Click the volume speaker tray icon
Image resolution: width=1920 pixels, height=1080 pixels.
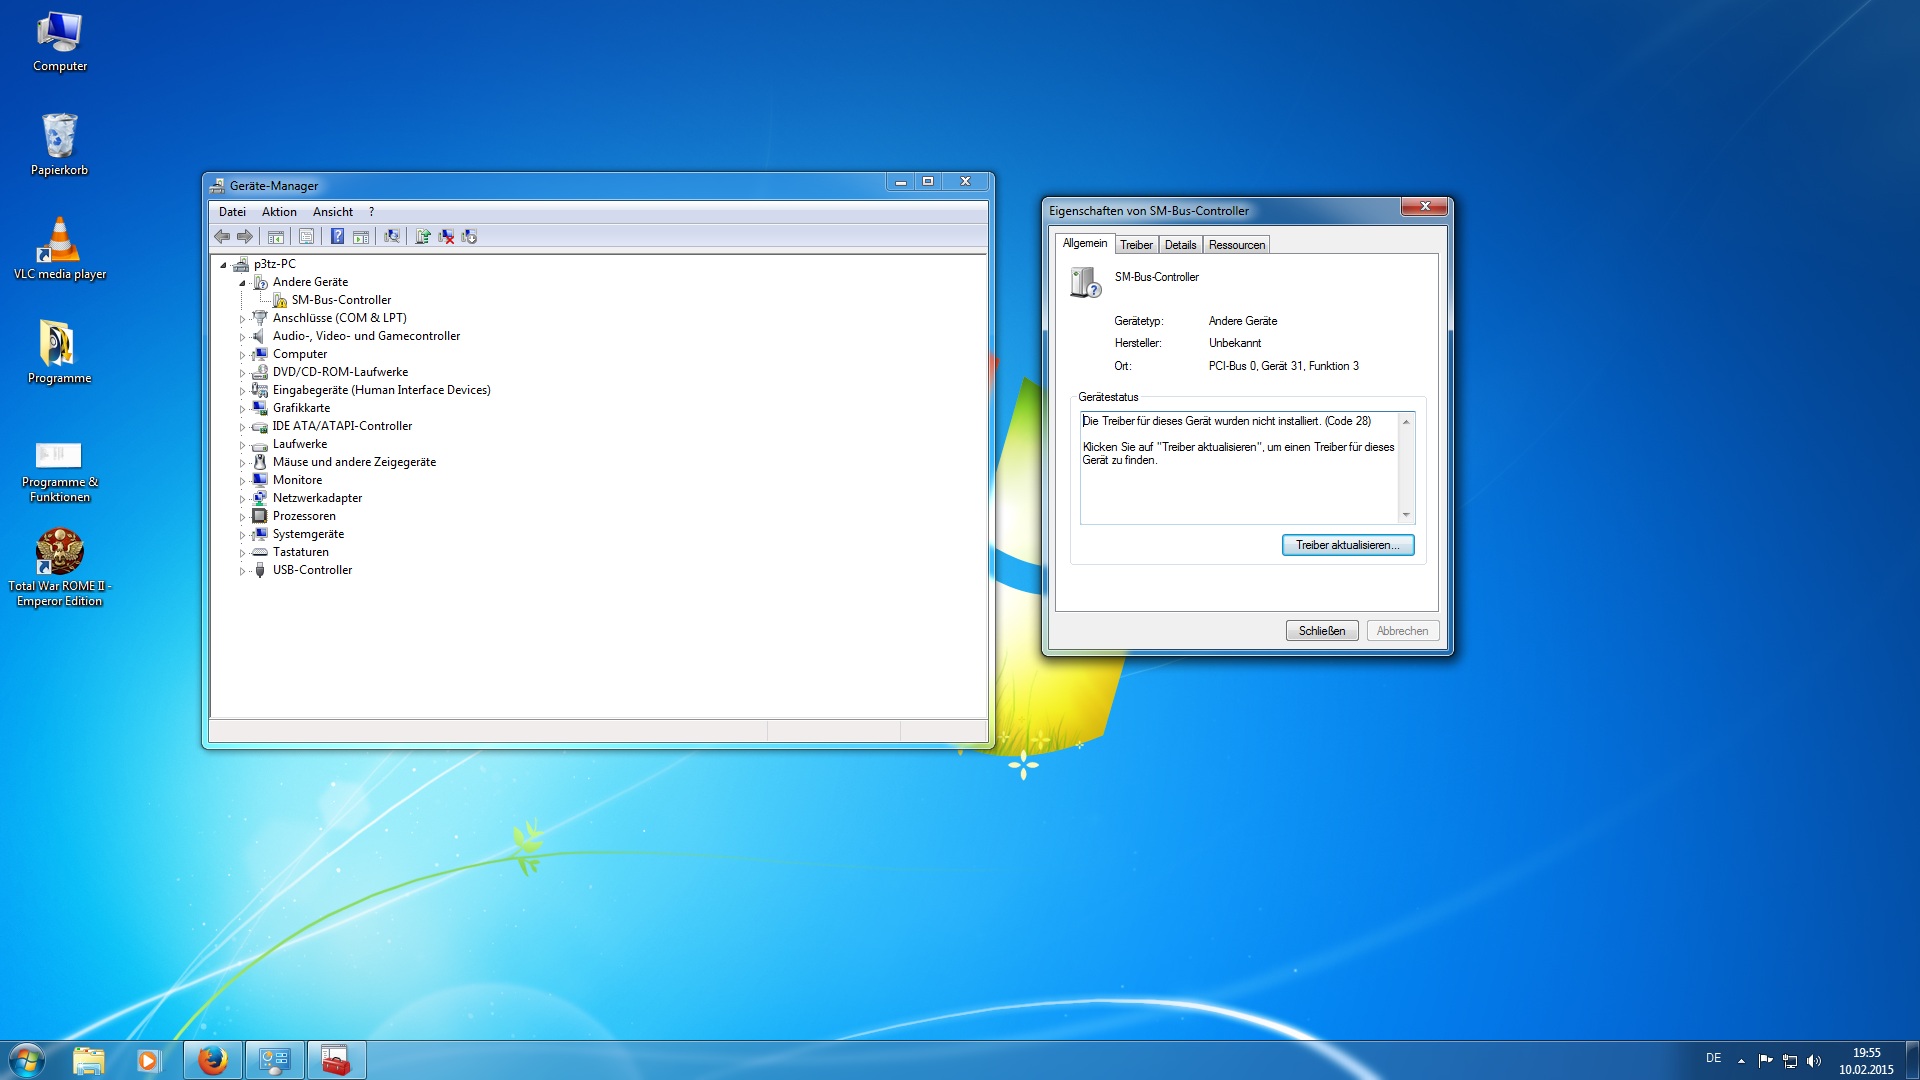1814,1061
